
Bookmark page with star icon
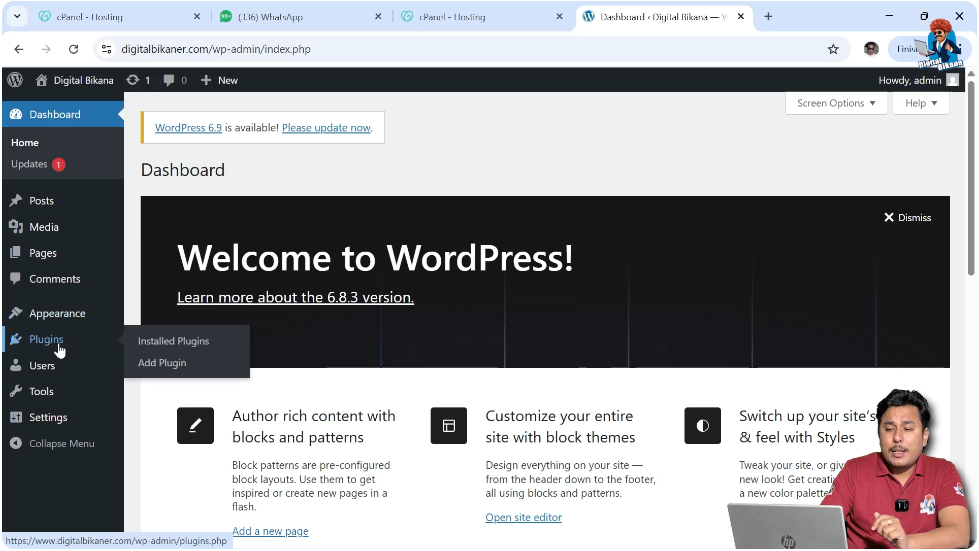pyautogui.click(x=833, y=49)
